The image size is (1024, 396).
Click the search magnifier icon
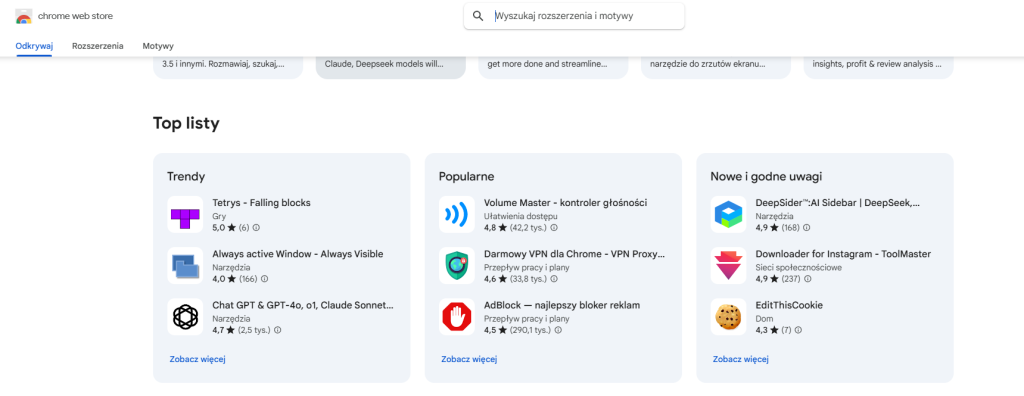point(478,16)
